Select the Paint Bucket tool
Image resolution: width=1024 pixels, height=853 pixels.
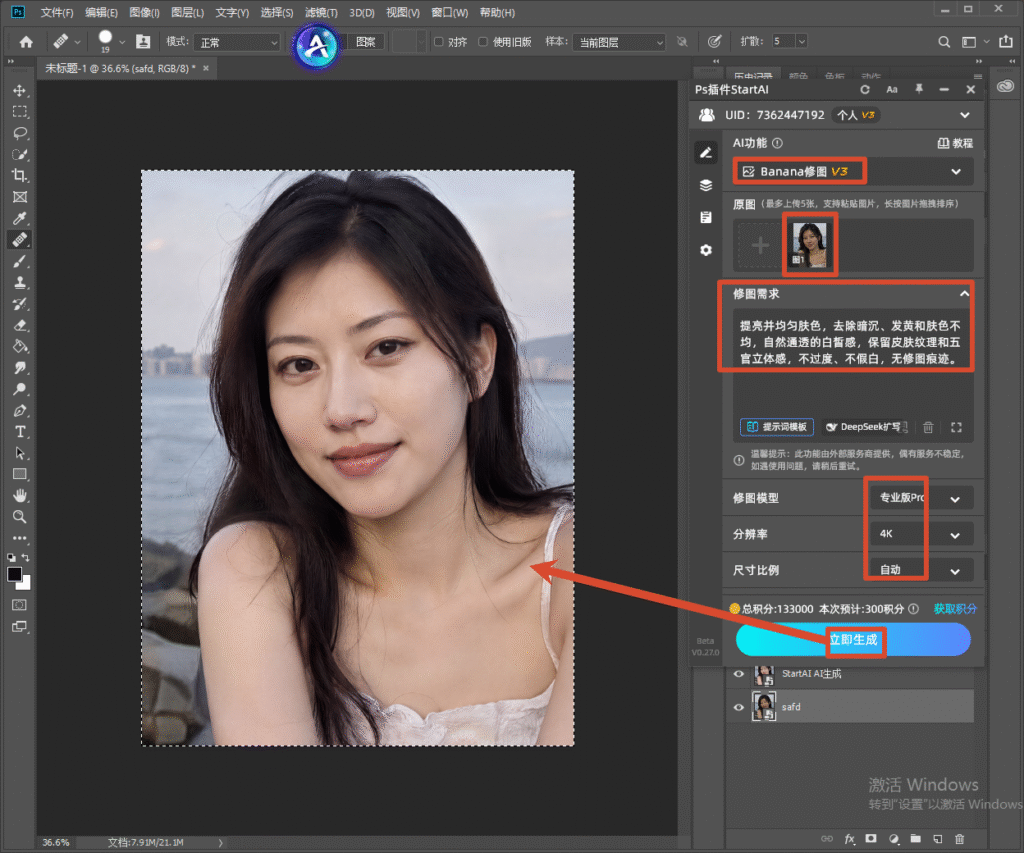(20, 347)
